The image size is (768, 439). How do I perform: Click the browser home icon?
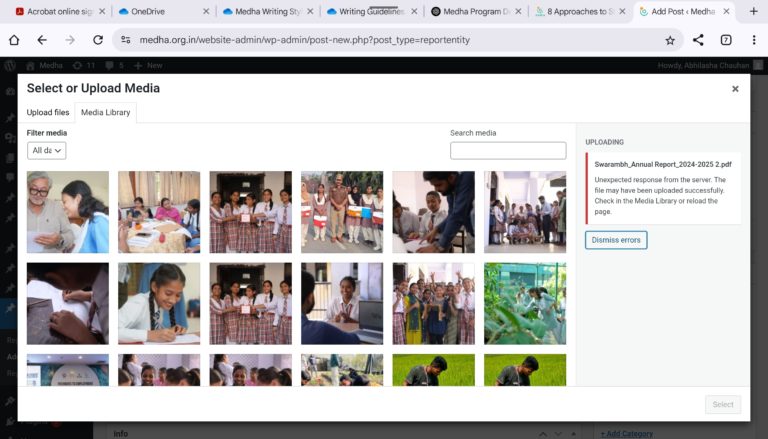(x=14, y=40)
